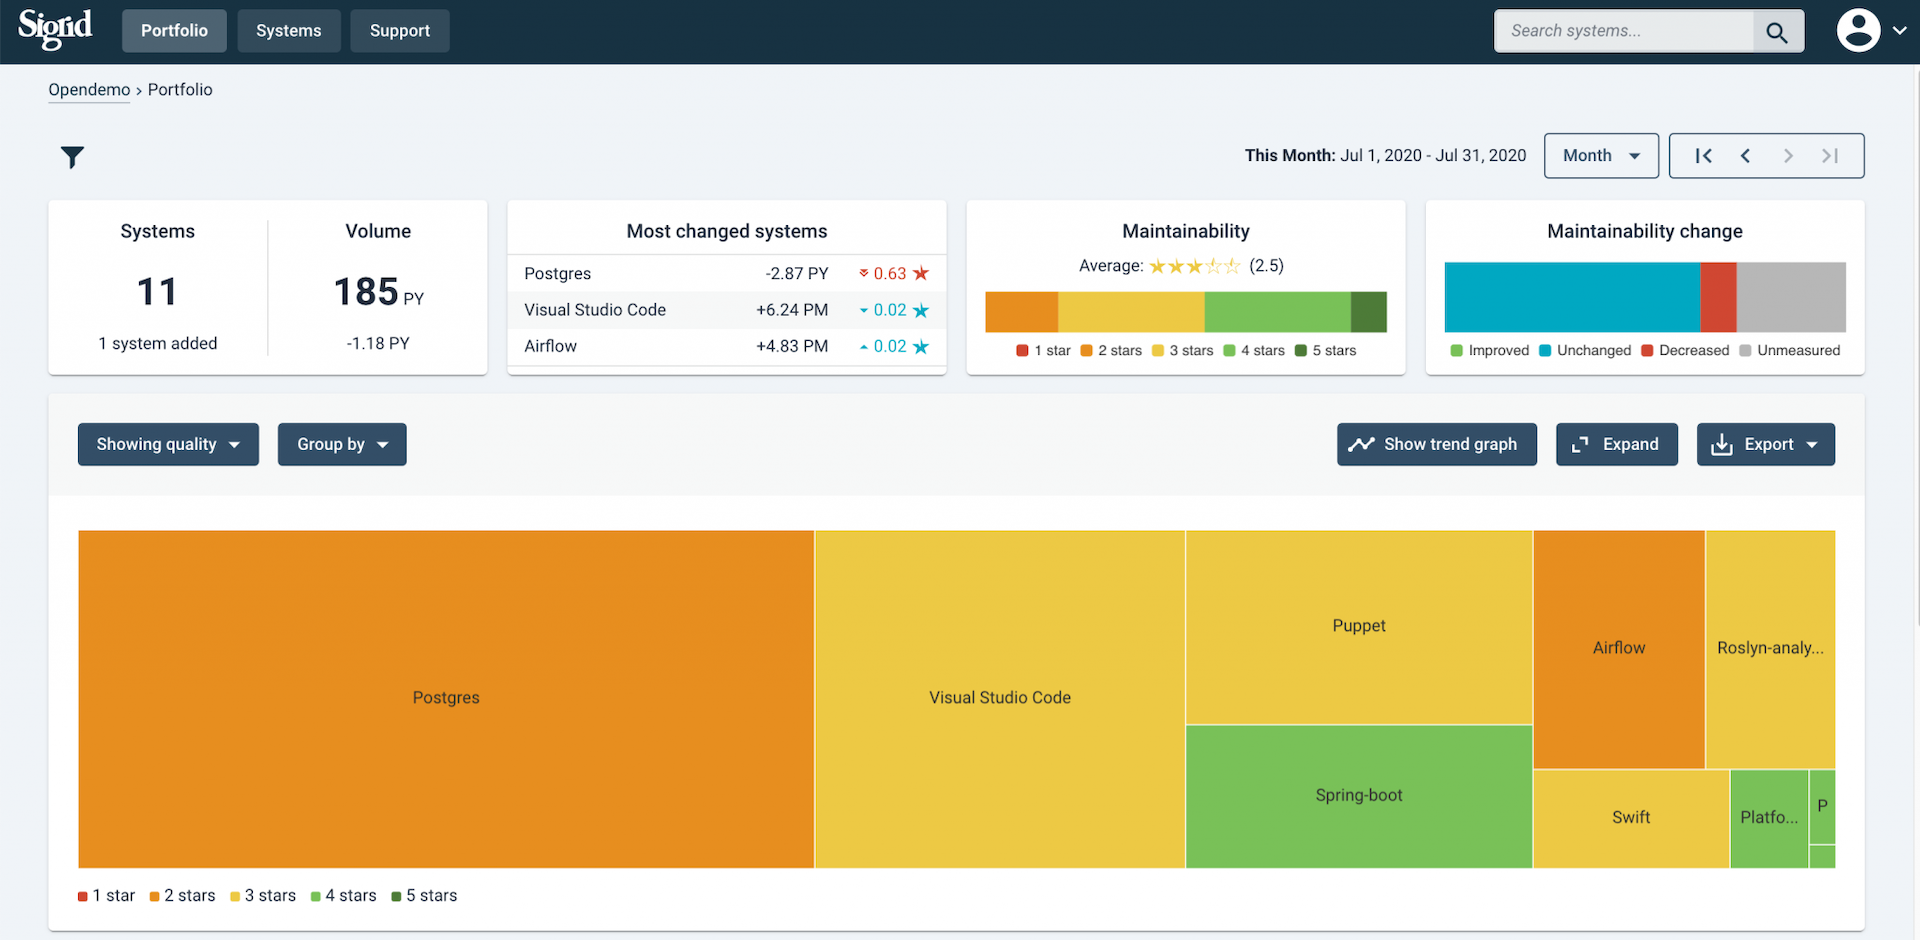Viewport: 1920px width, 940px height.
Task: Jump to last period arrow
Action: [x=1830, y=156]
